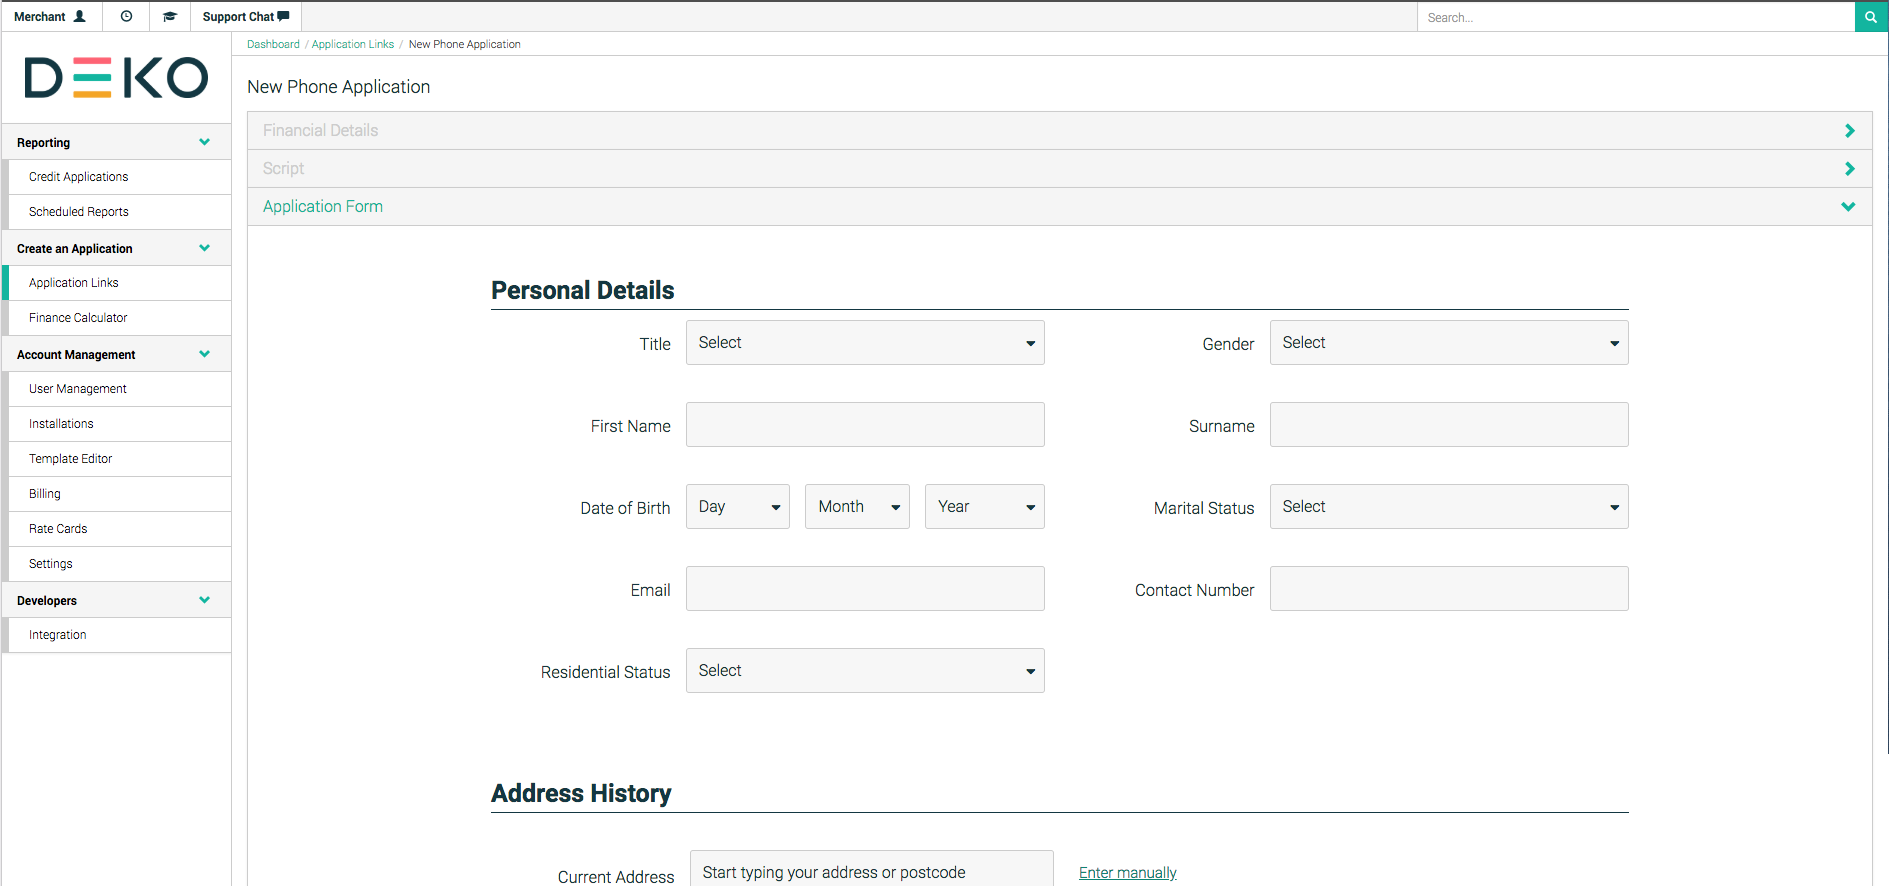Click the clock history icon in top bar
Image resolution: width=1889 pixels, height=886 pixels.
click(126, 17)
